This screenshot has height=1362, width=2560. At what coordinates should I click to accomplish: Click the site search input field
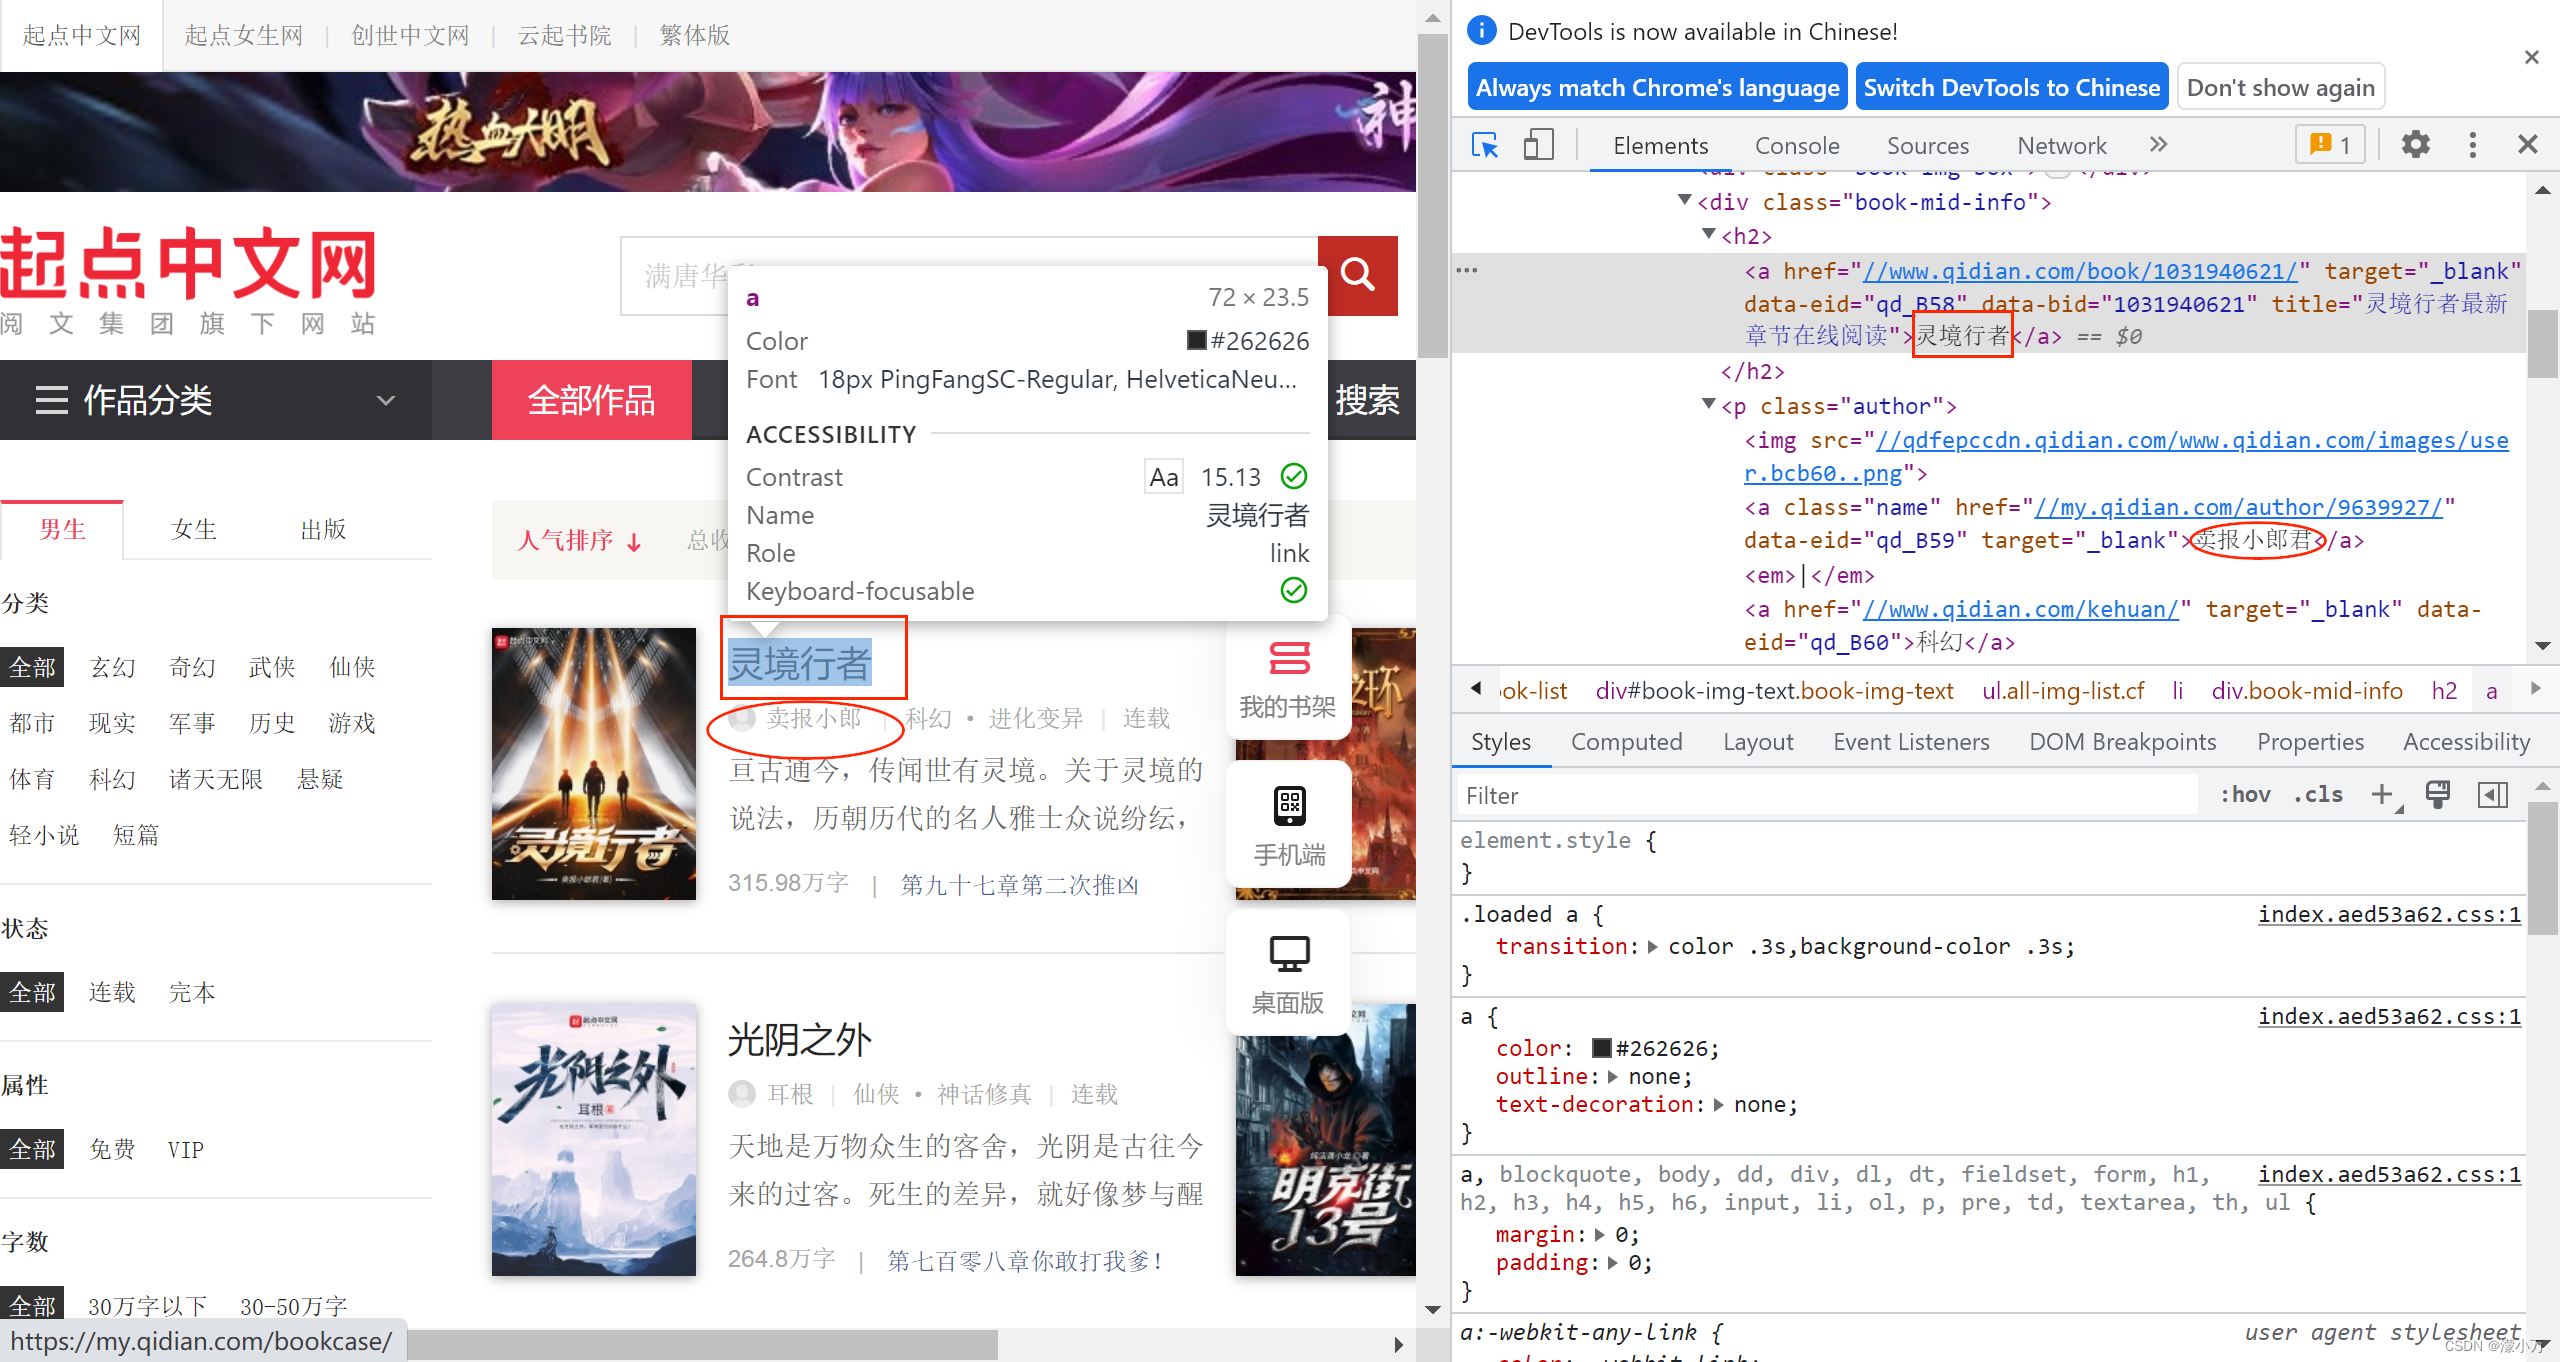pyautogui.click(x=969, y=275)
